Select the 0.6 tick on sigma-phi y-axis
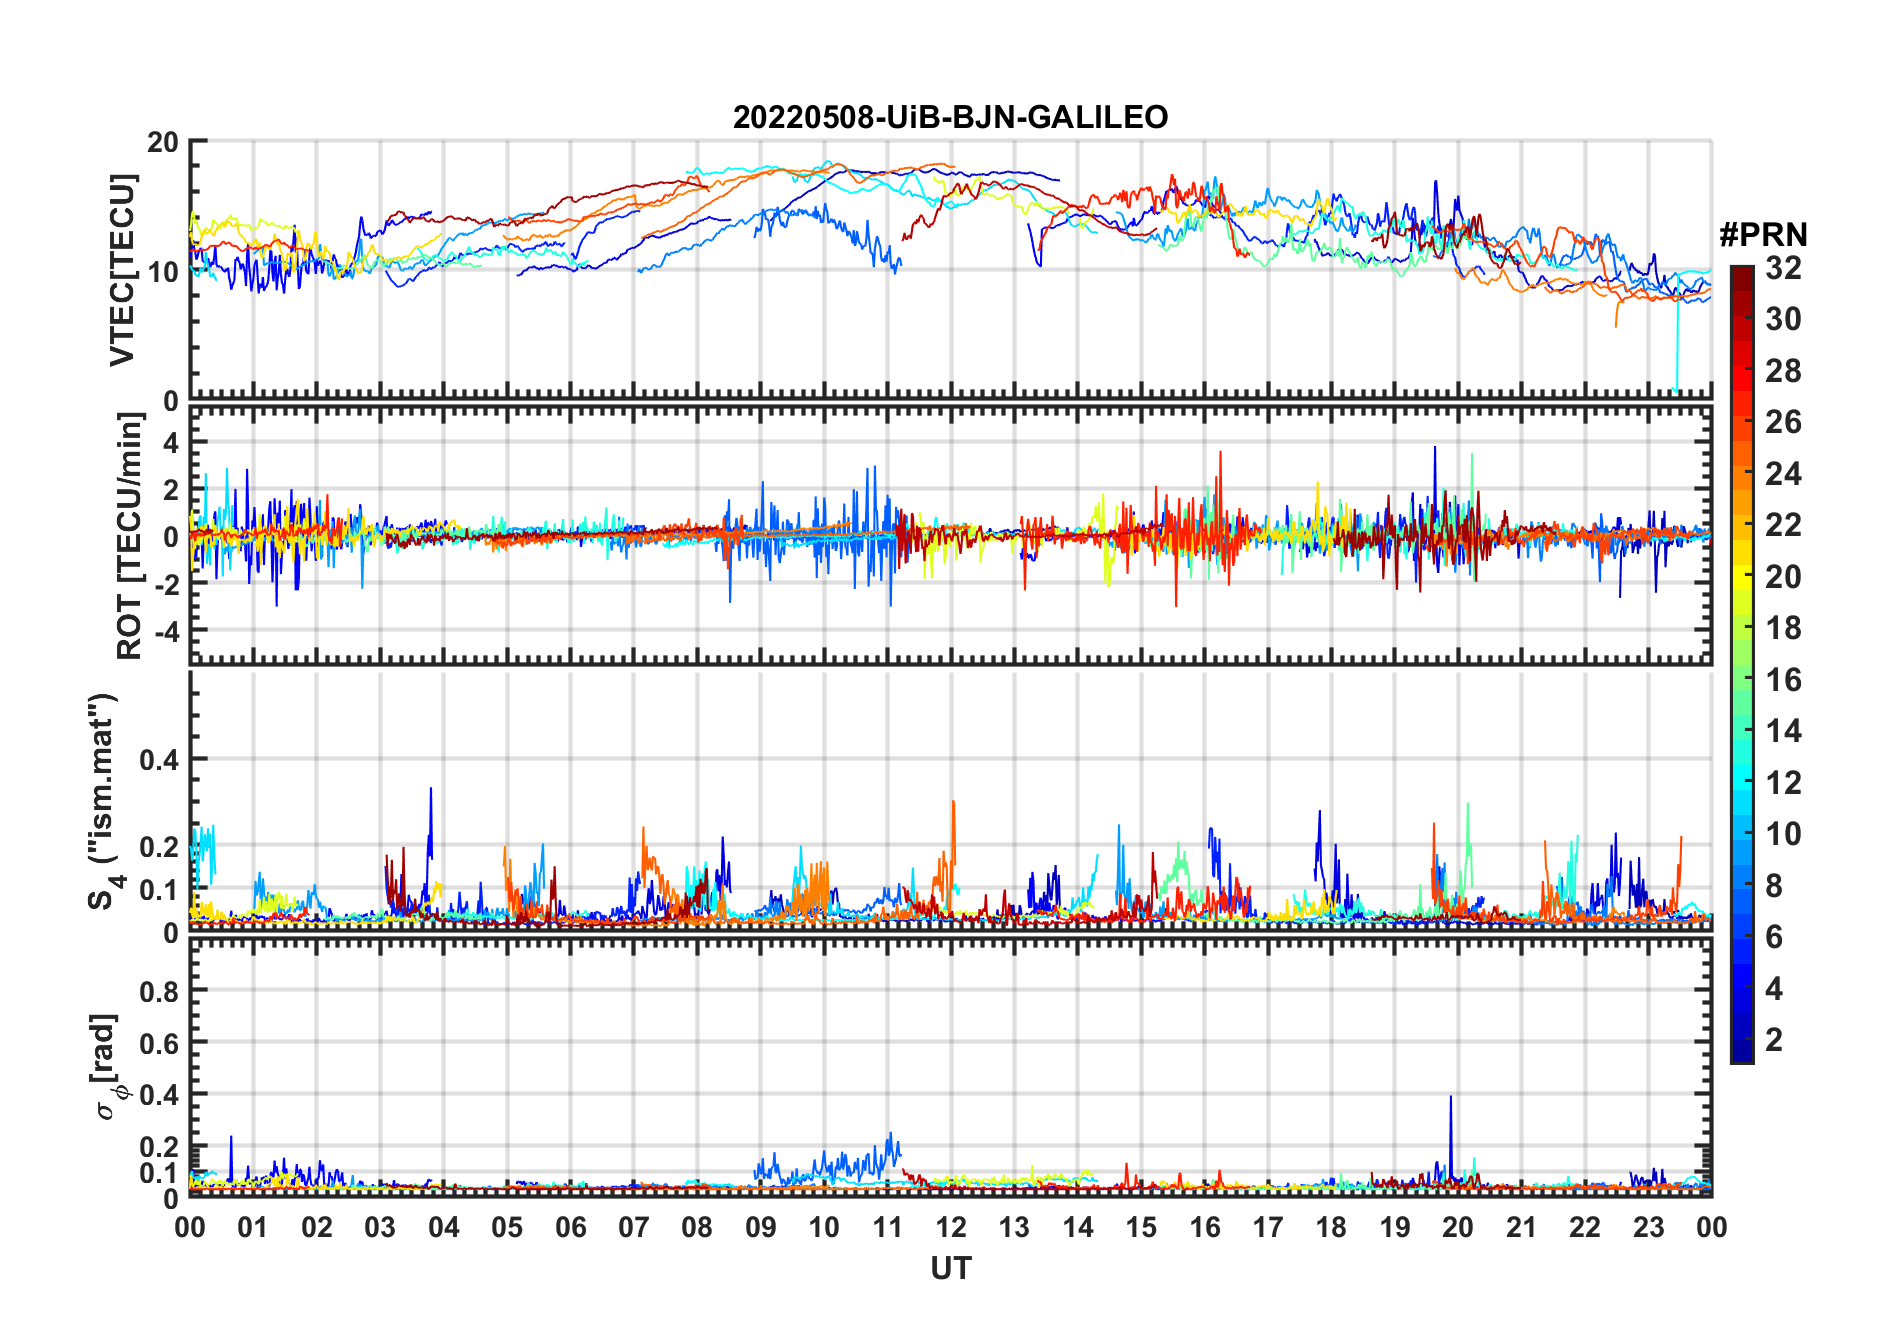The width and height of the screenshot is (1902, 1330). (x=159, y=1043)
